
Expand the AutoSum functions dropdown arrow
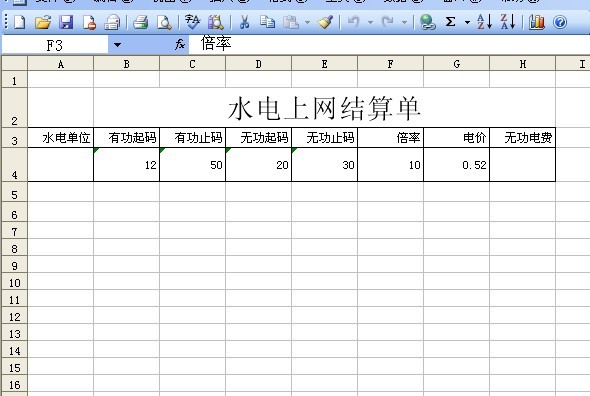coord(467,22)
